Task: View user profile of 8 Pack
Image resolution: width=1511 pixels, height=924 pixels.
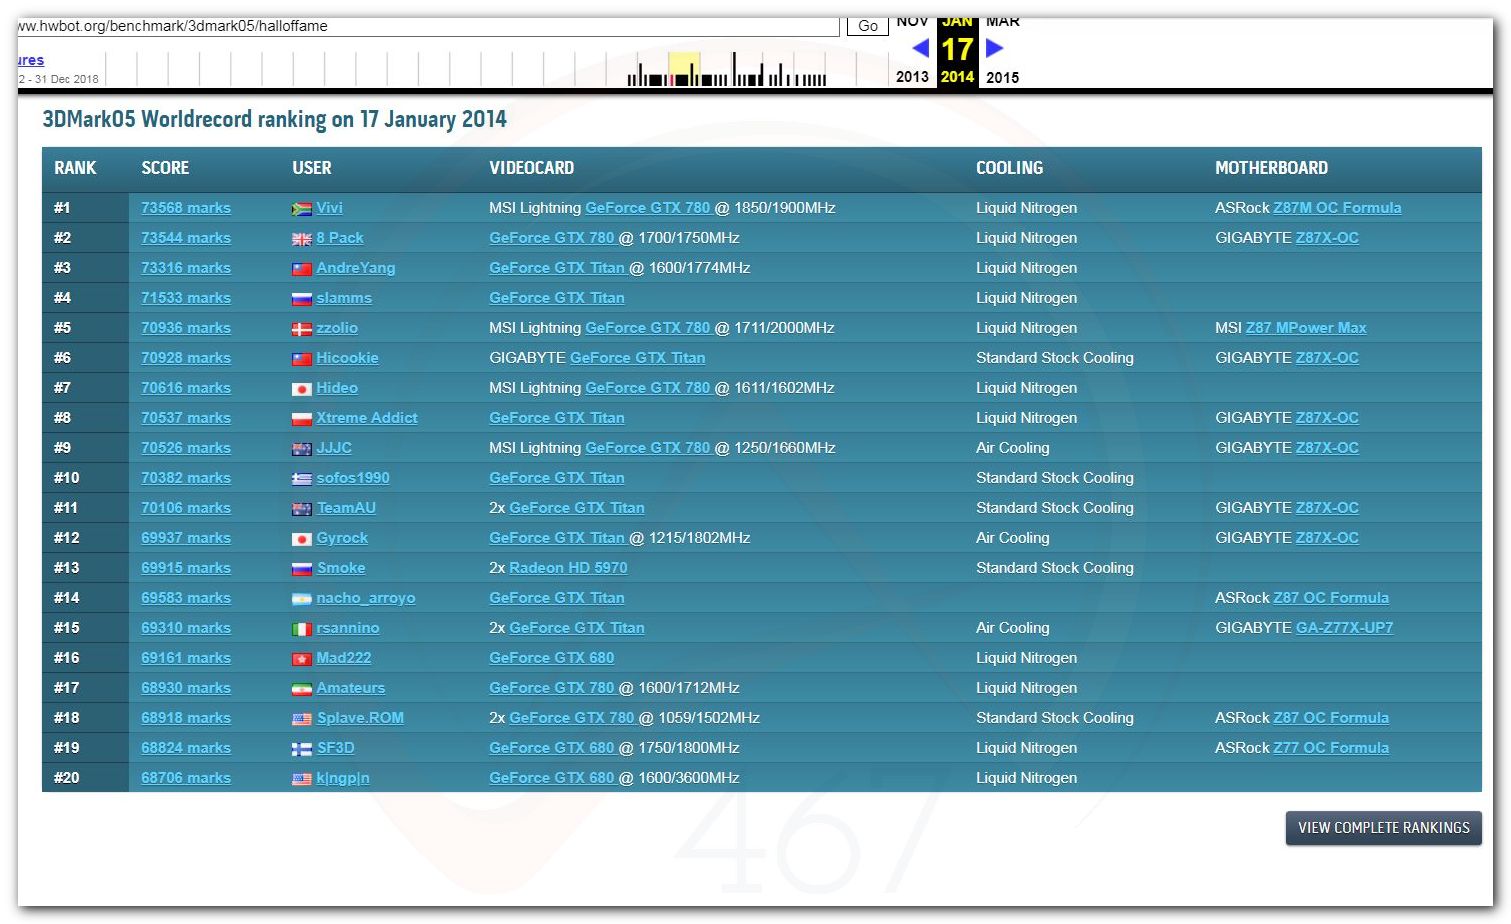Action: [340, 238]
